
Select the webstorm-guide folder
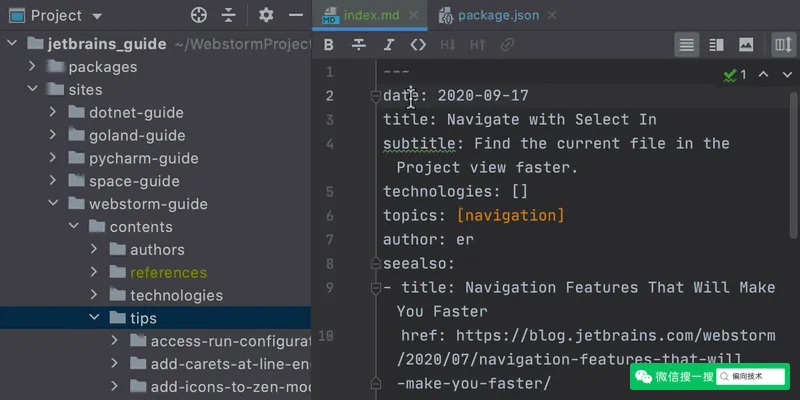point(155,204)
